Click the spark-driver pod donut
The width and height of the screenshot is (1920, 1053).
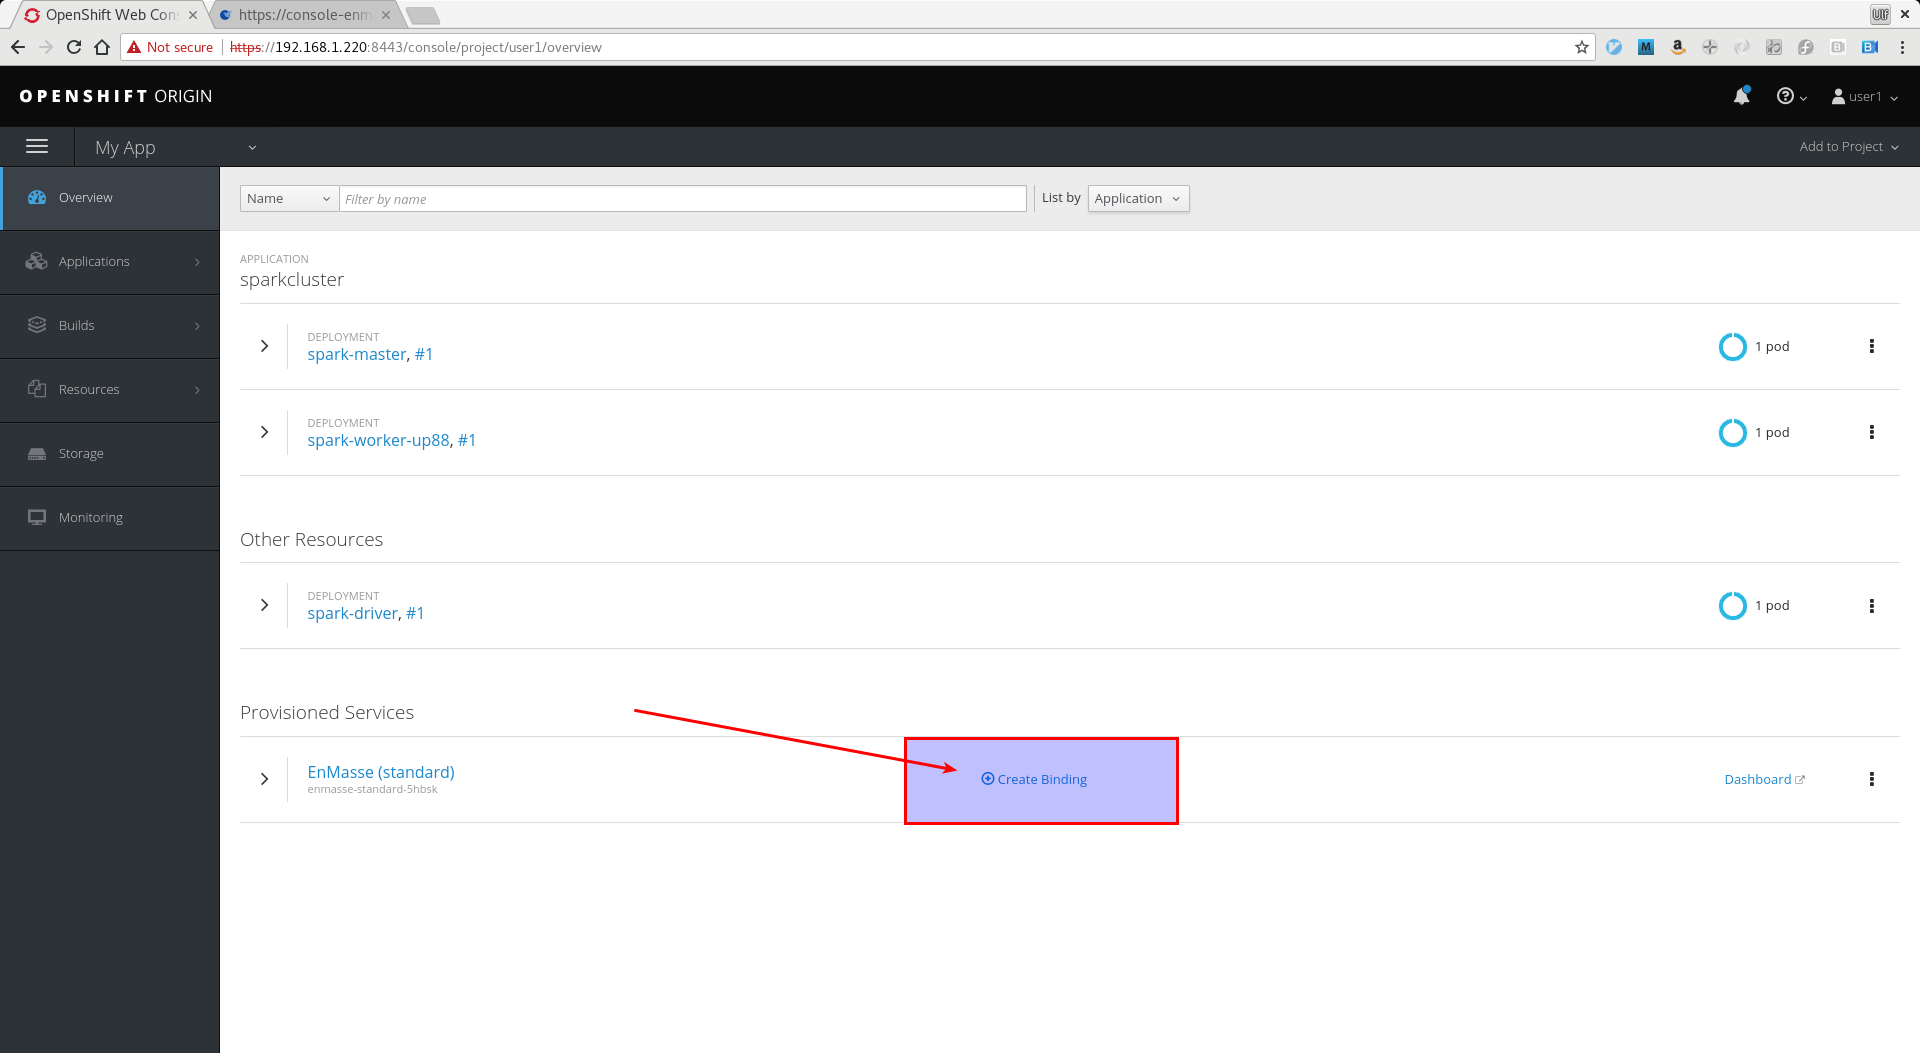click(x=1732, y=605)
